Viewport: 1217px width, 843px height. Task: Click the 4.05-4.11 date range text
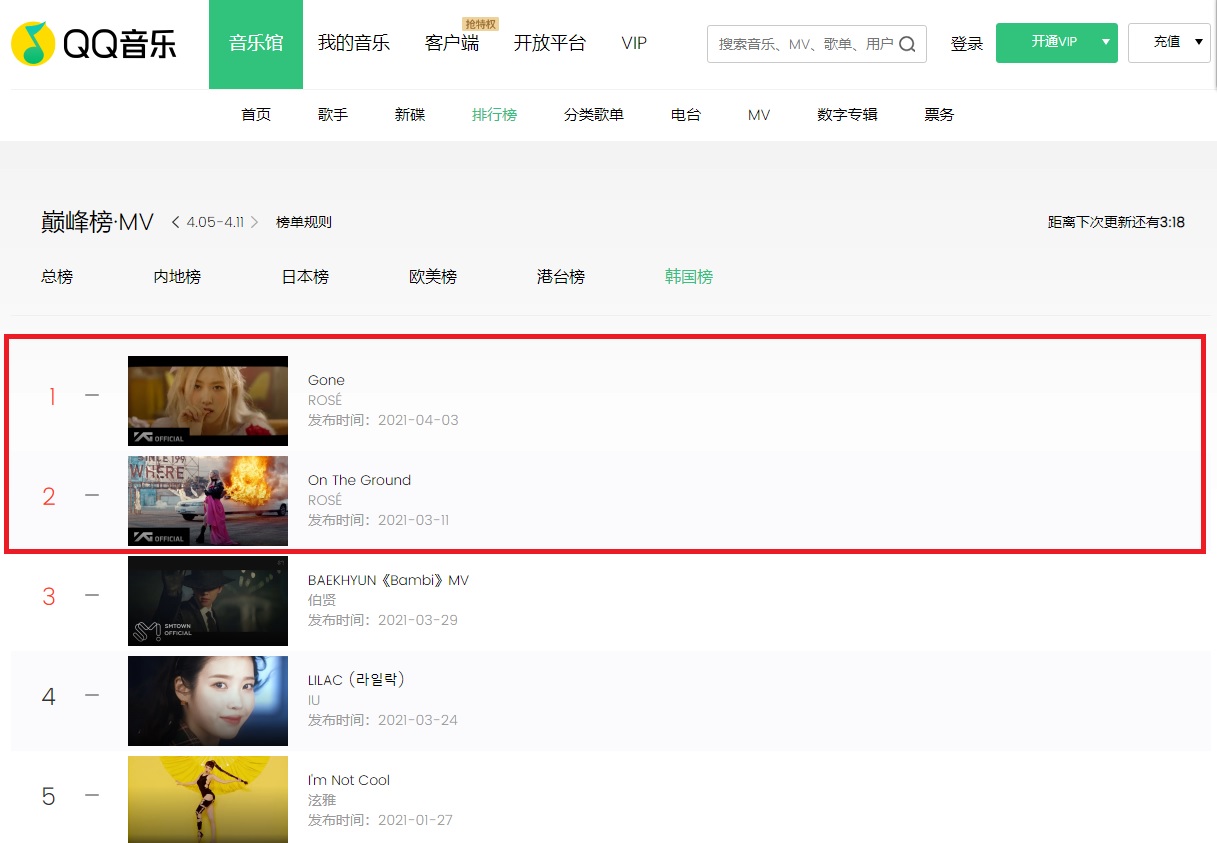coord(215,222)
